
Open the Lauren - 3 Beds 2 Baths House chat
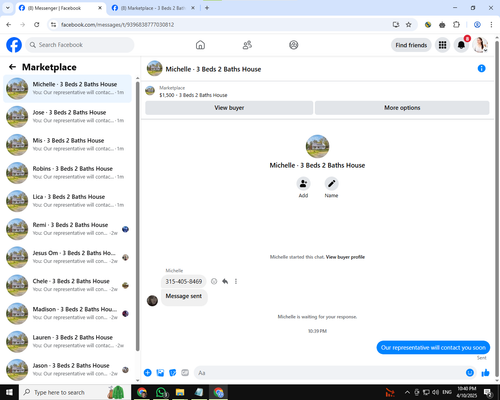click(x=67, y=341)
